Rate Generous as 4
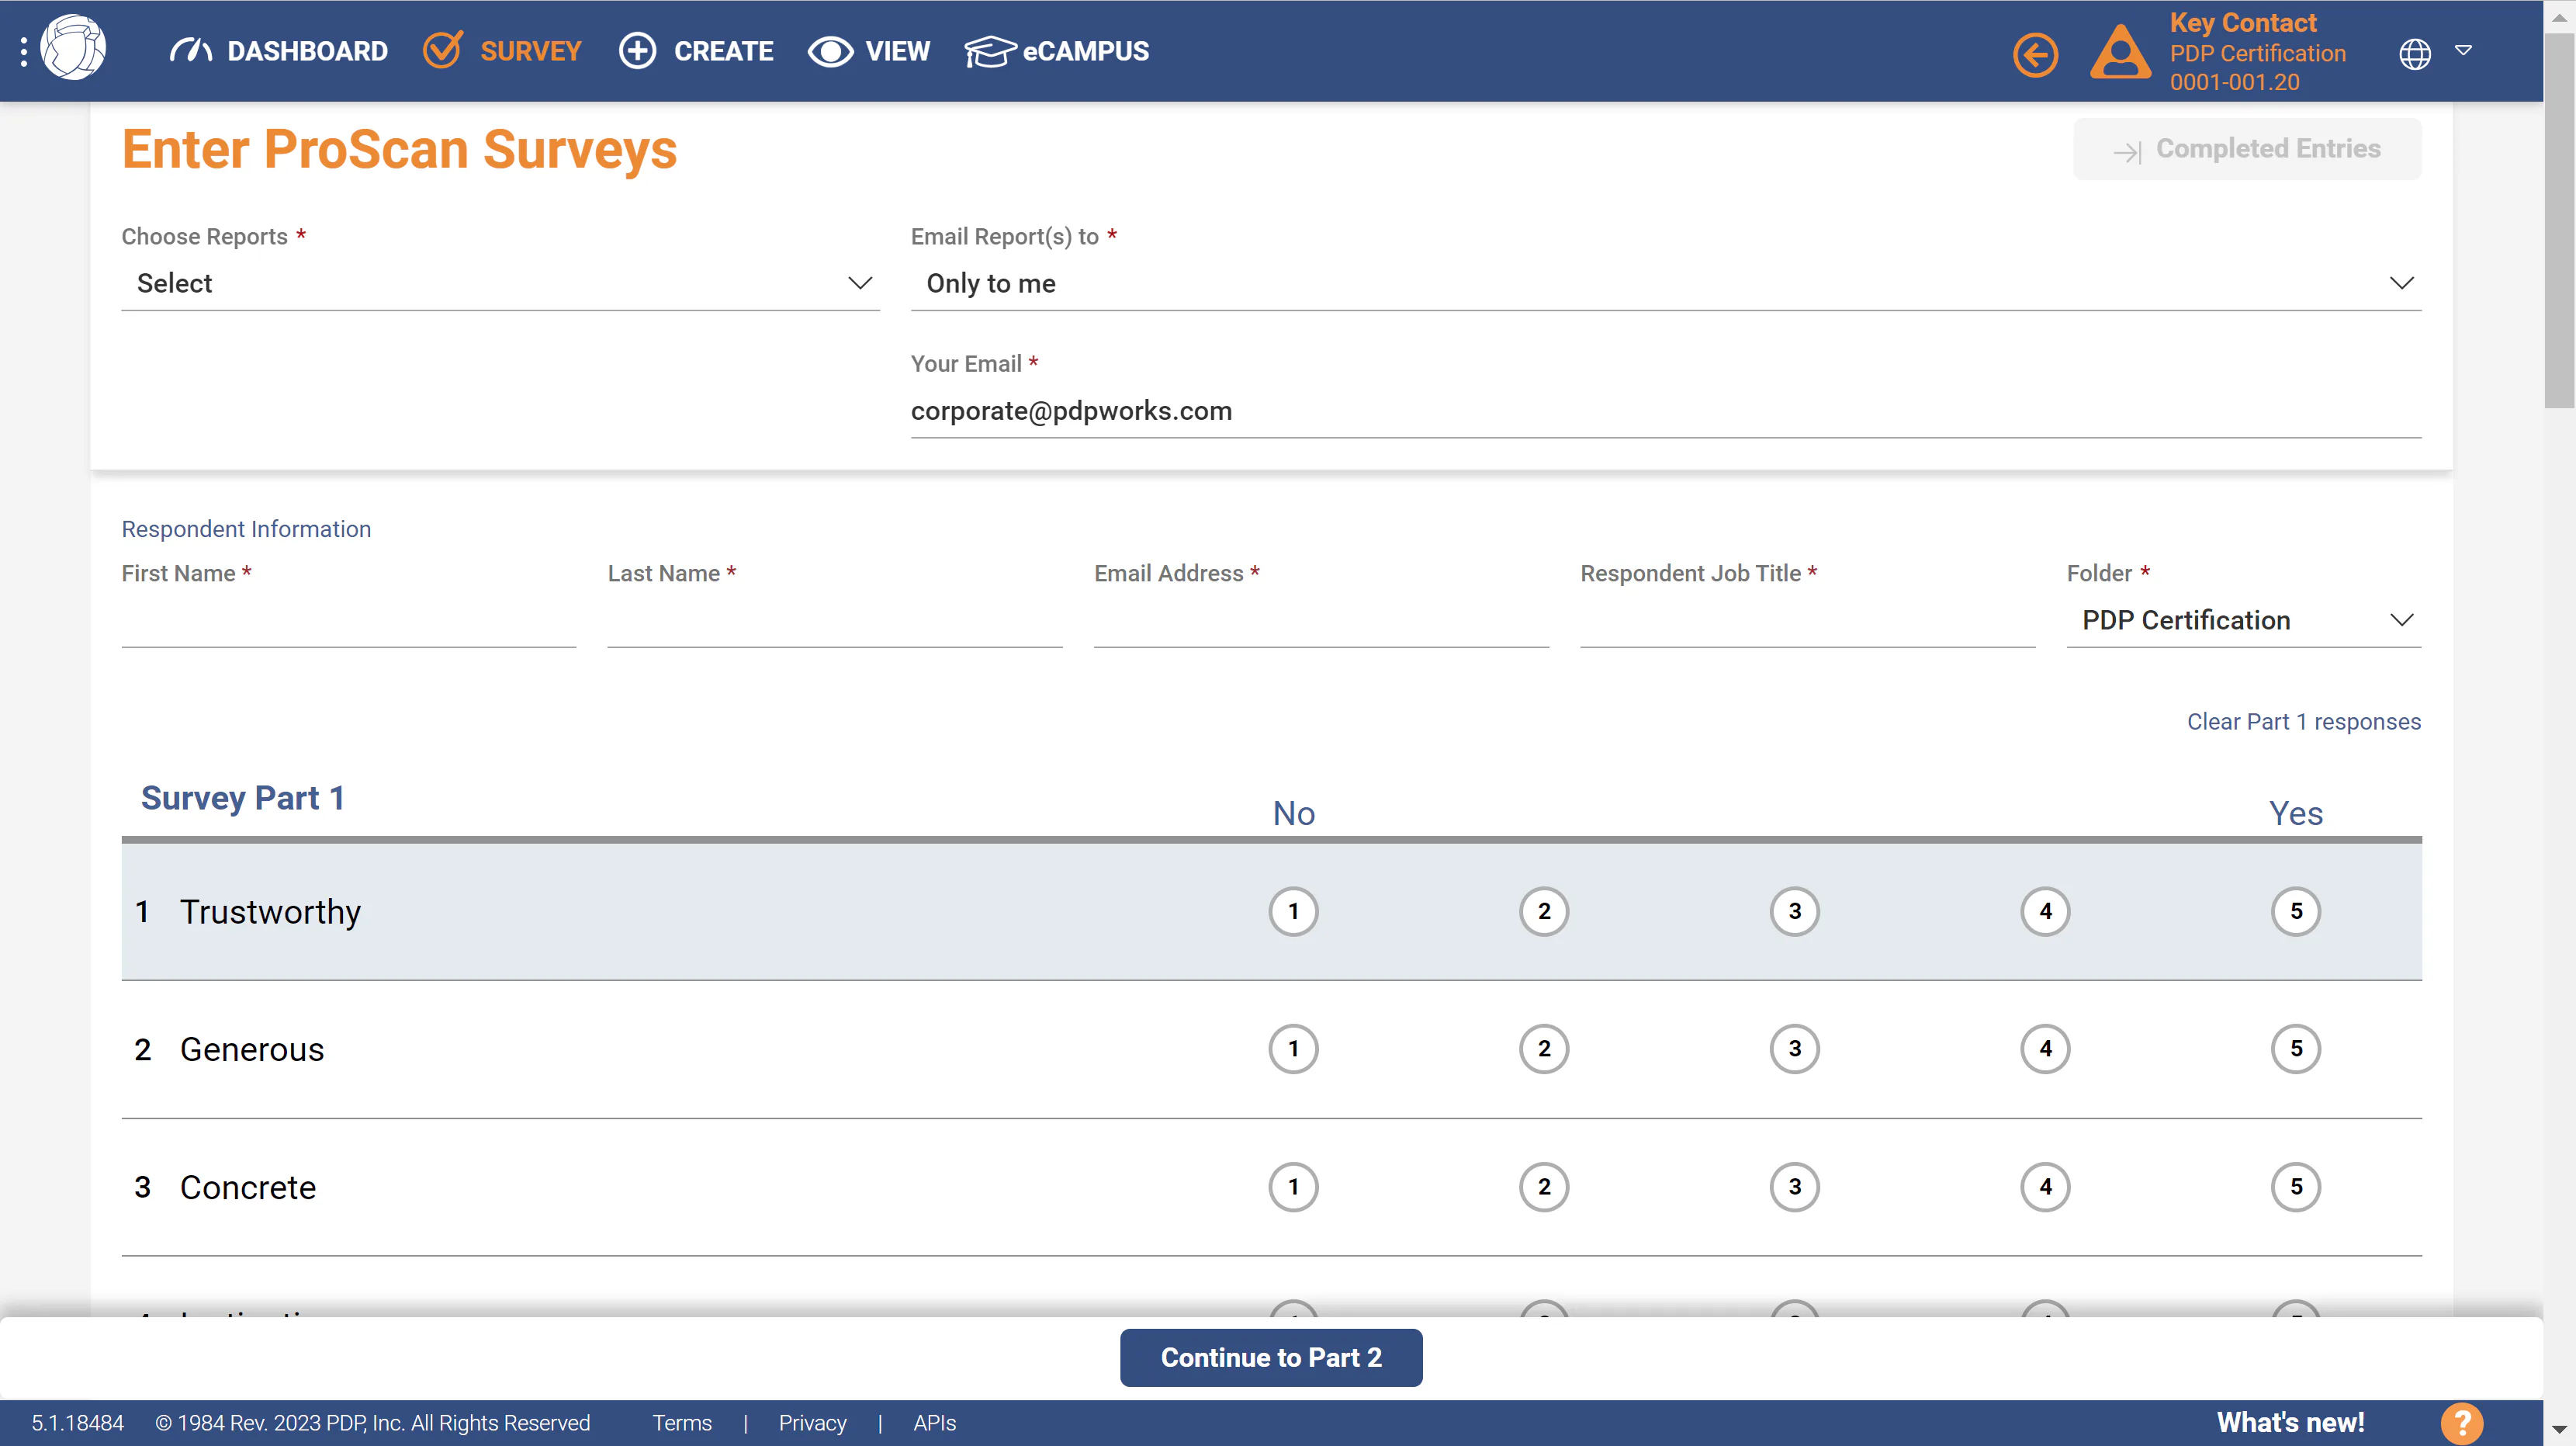 [2045, 1048]
